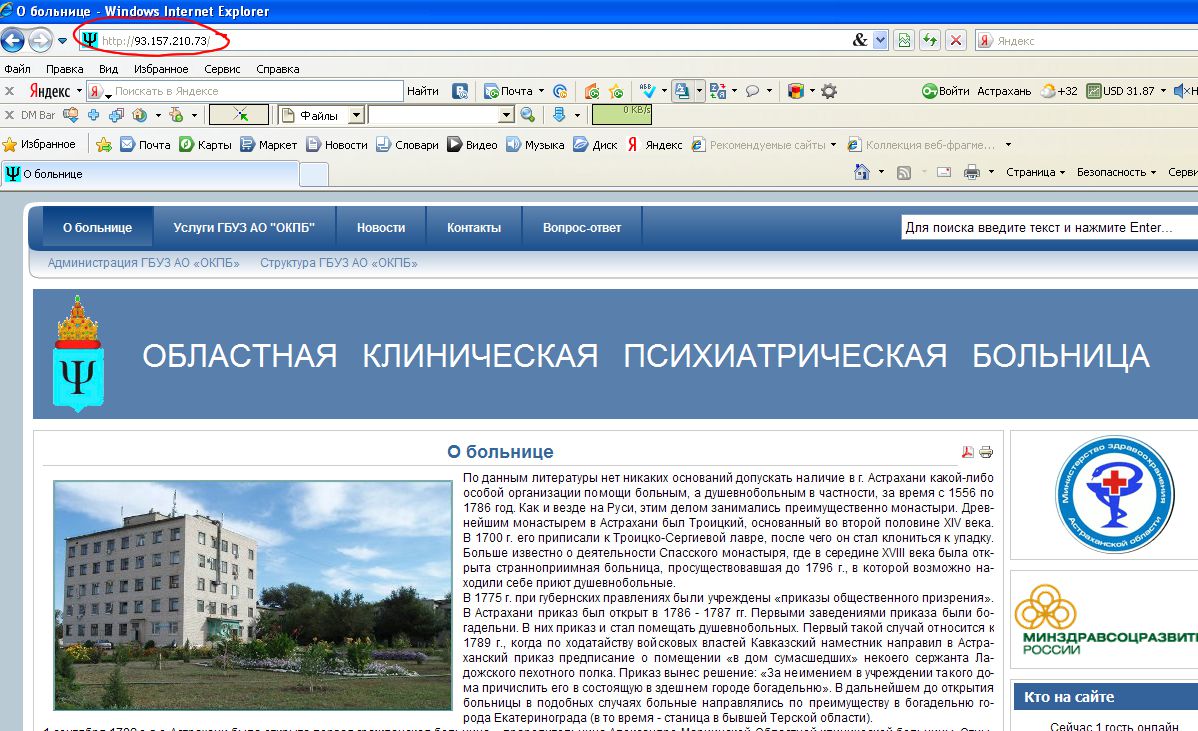This screenshot has height=731, width=1198.
Task: Open the Файлы dropdown in DM Bar
Action: point(356,115)
